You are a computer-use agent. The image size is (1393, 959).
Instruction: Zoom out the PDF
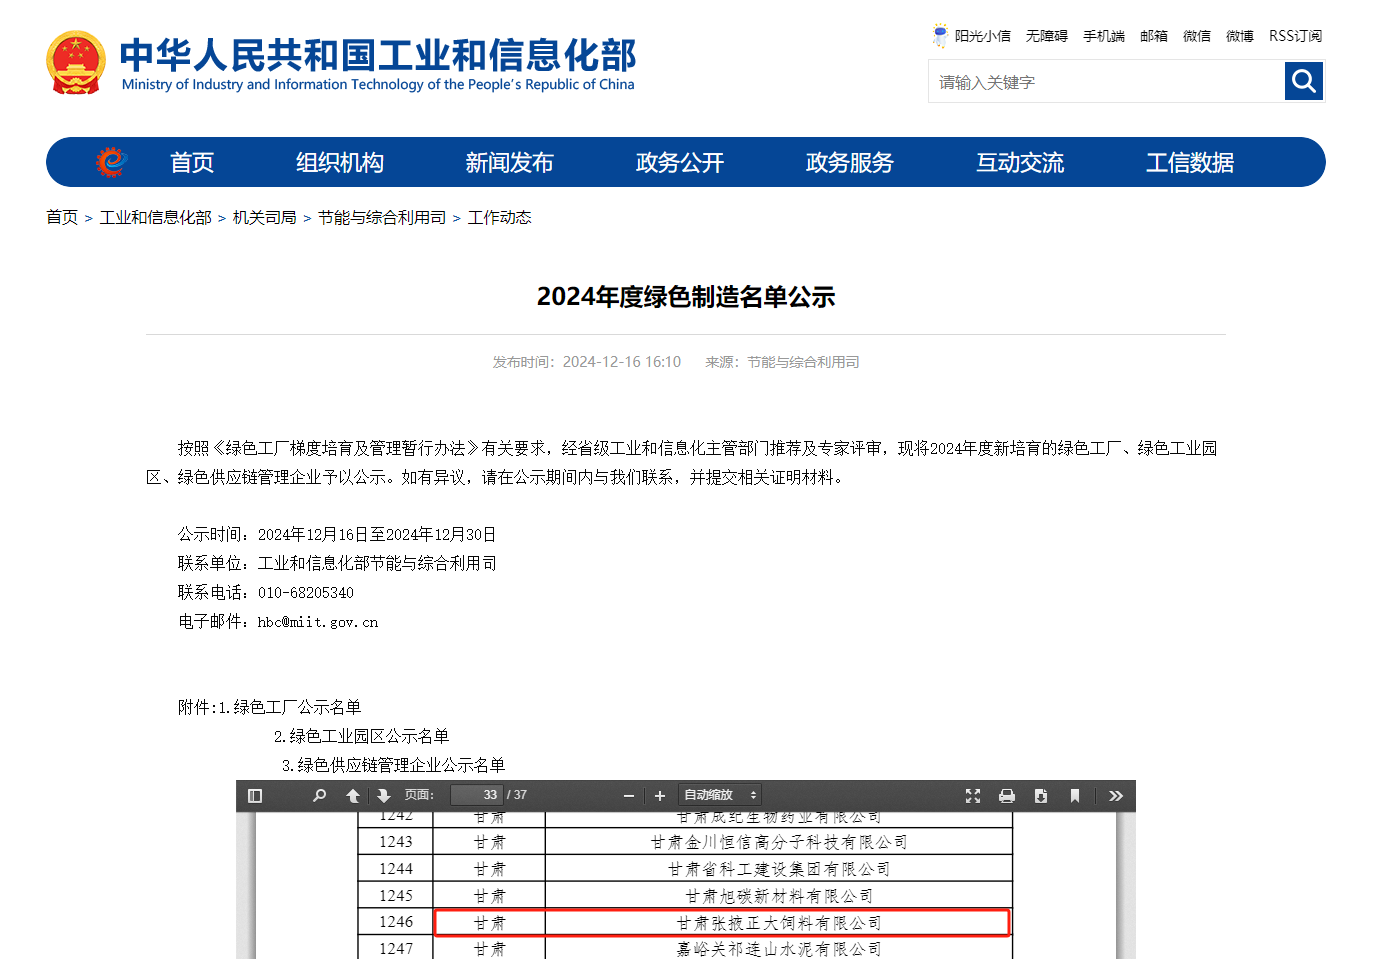[629, 796]
